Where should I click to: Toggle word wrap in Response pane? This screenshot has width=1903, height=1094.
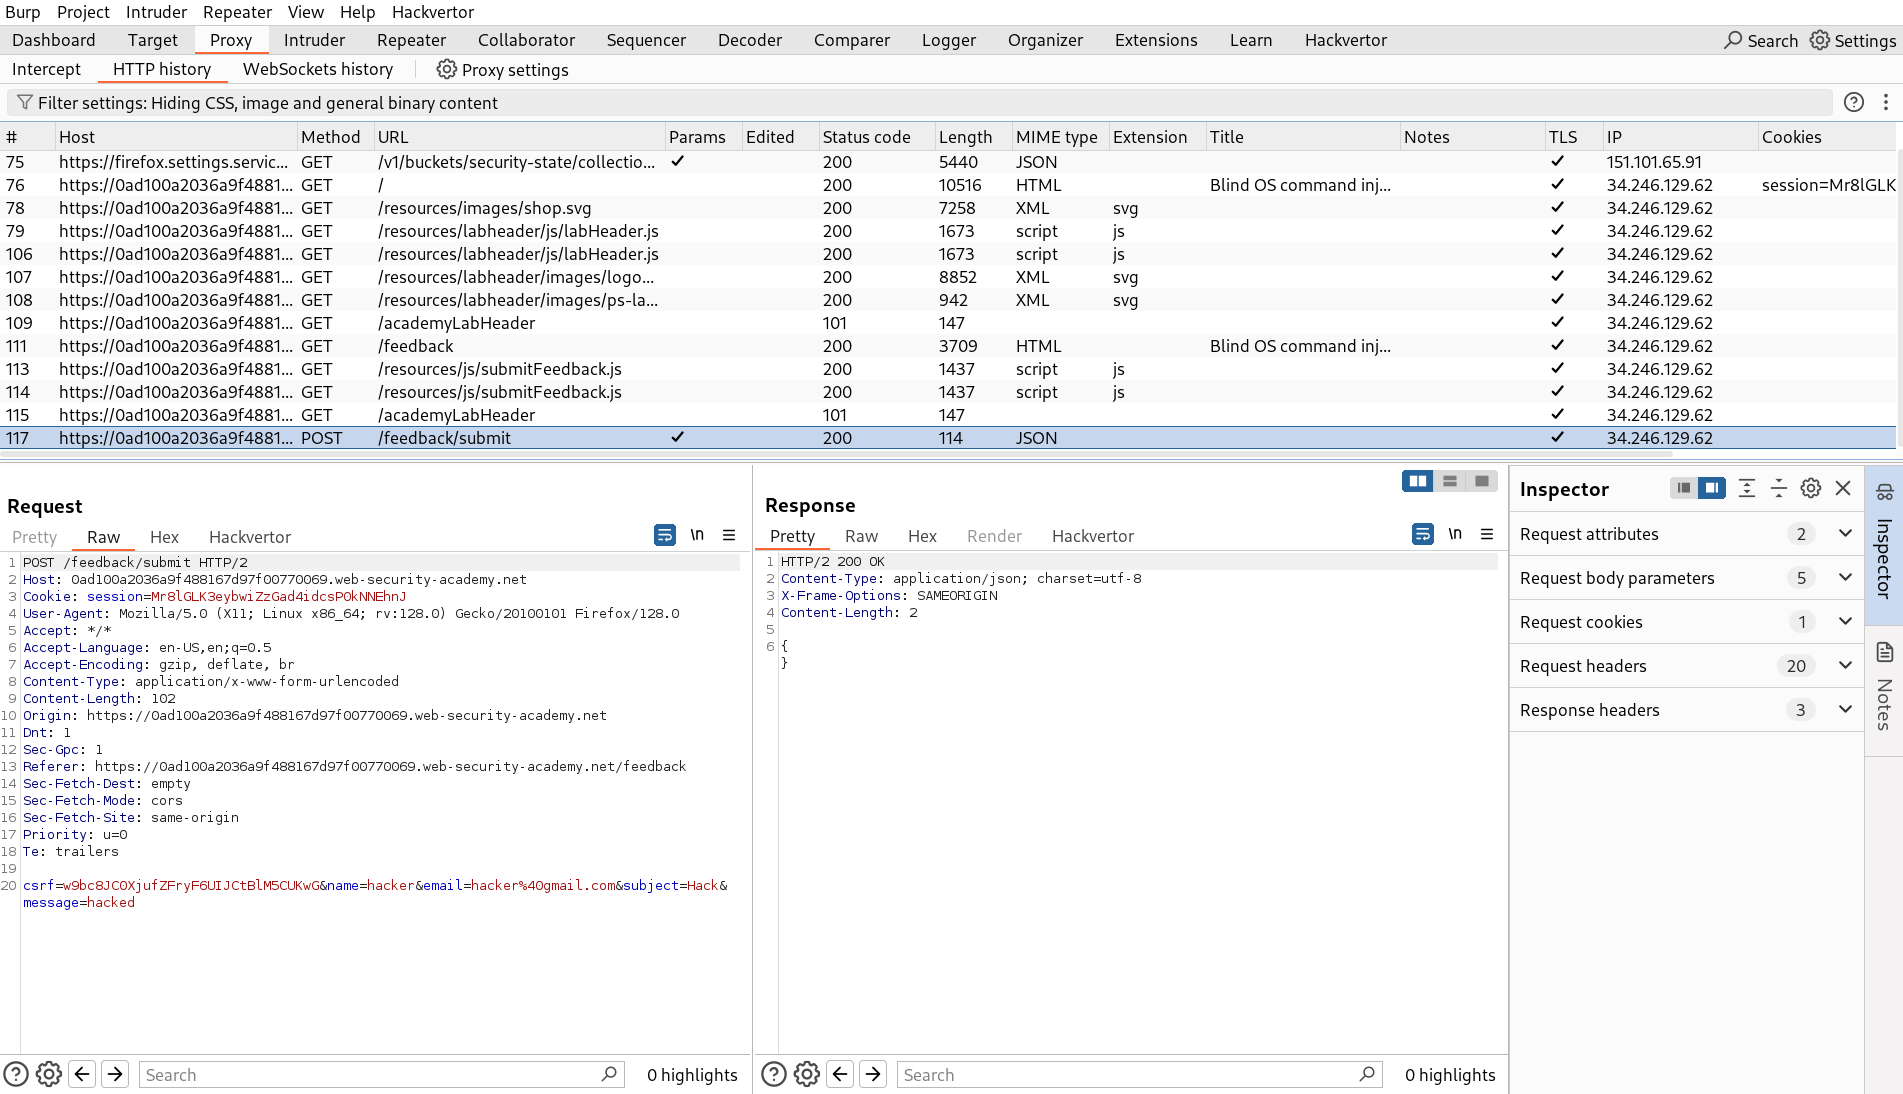point(1423,534)
